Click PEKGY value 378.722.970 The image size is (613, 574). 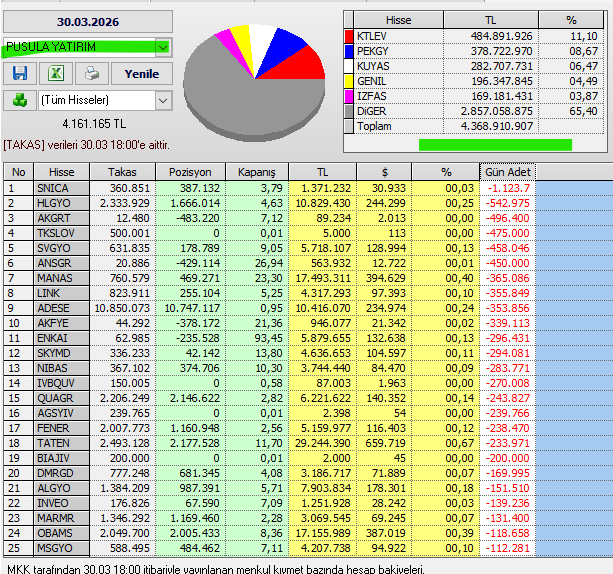(502, 51)
